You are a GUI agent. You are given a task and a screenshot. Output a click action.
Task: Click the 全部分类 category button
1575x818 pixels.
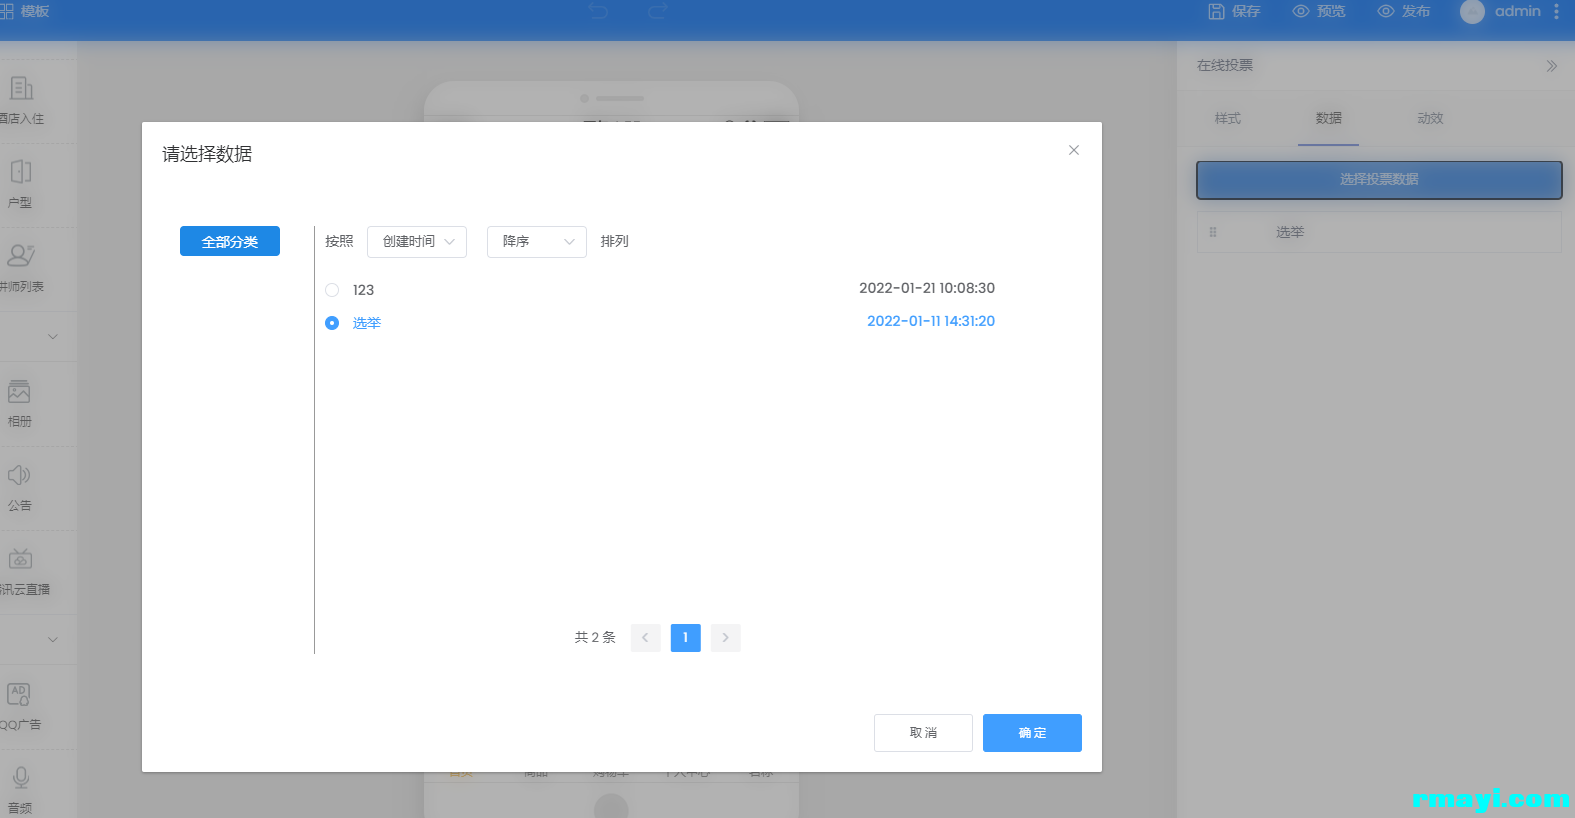point(230,241)
